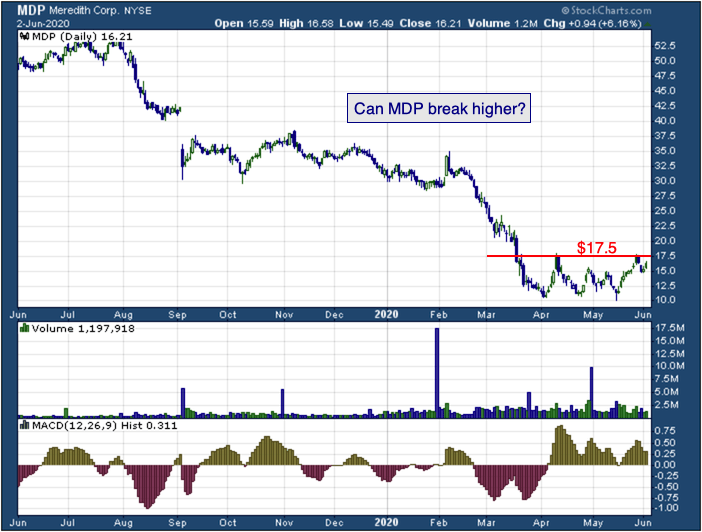Click the Close 16.21 value
The image size is (702, 532).
coord(430,23)
